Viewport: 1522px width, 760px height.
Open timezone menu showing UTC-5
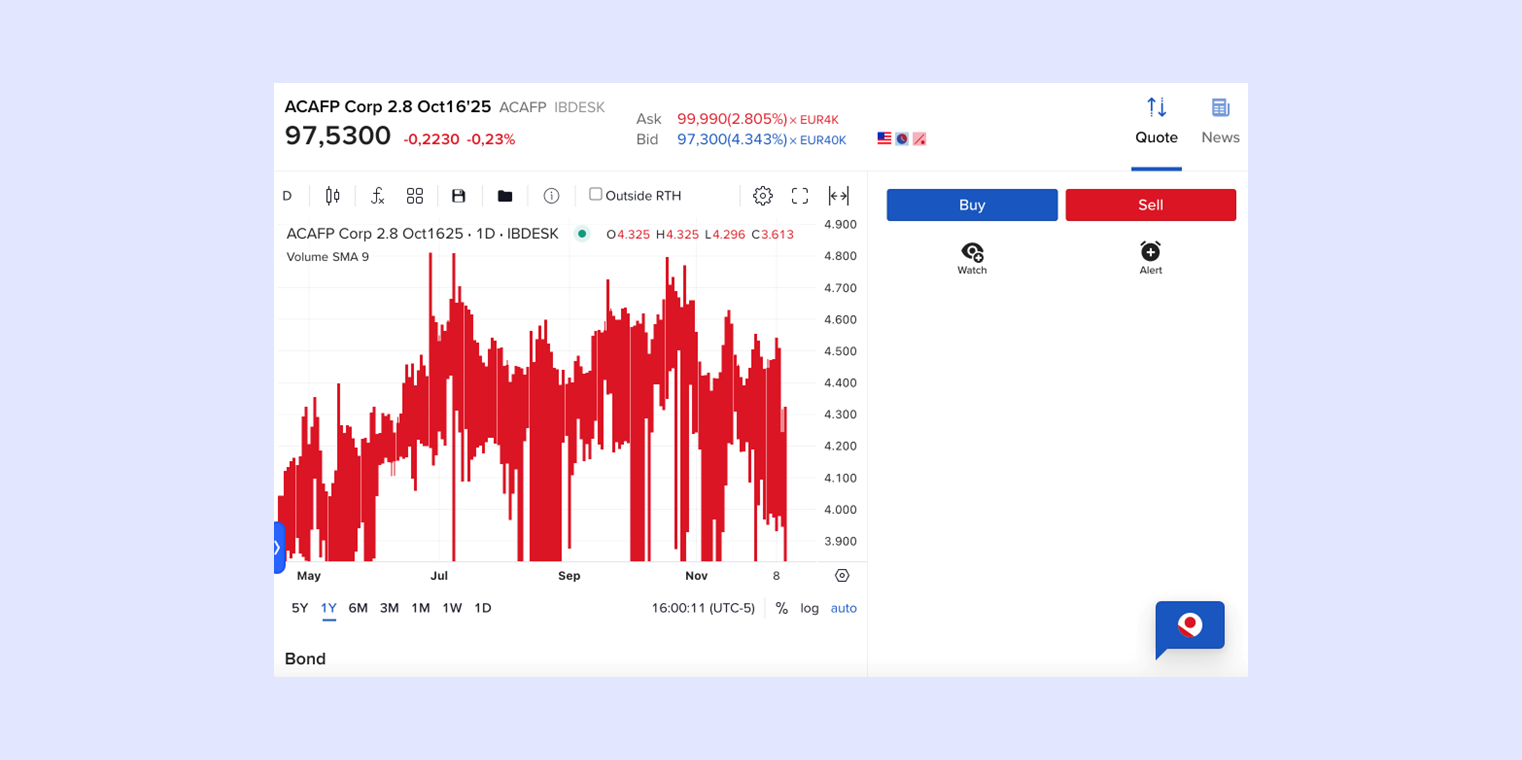click(x=703, y=608)
